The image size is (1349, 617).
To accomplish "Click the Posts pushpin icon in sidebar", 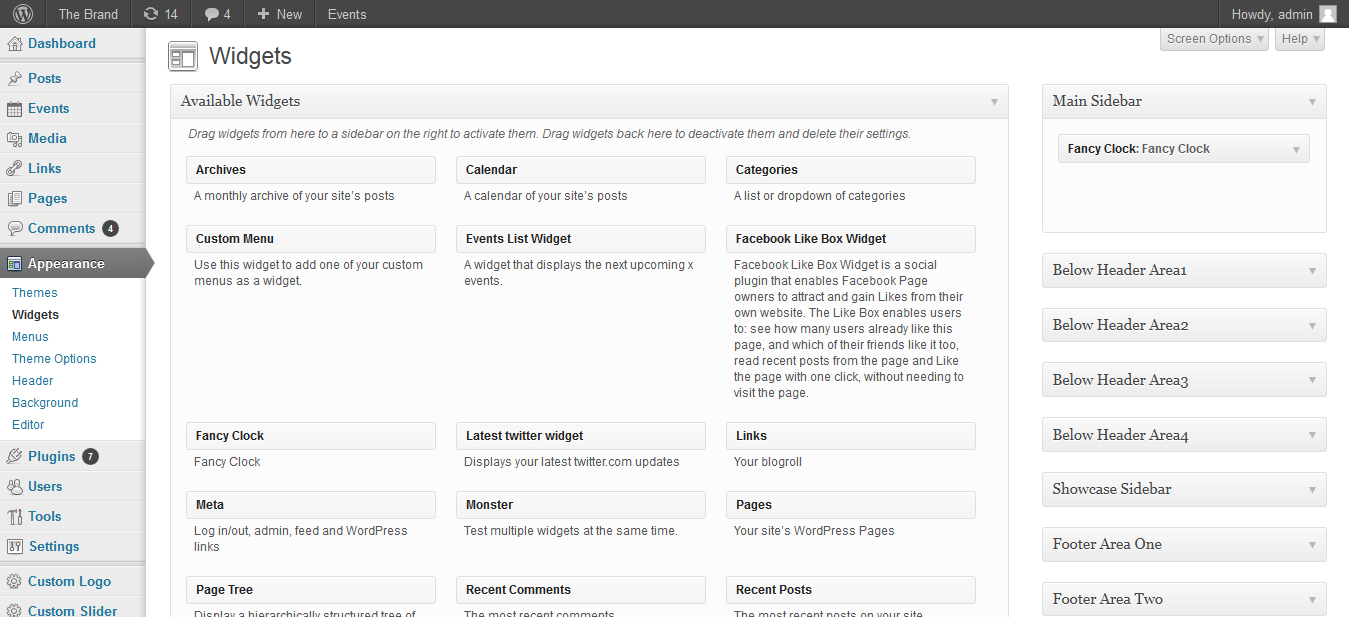I will tap(14, 79).
